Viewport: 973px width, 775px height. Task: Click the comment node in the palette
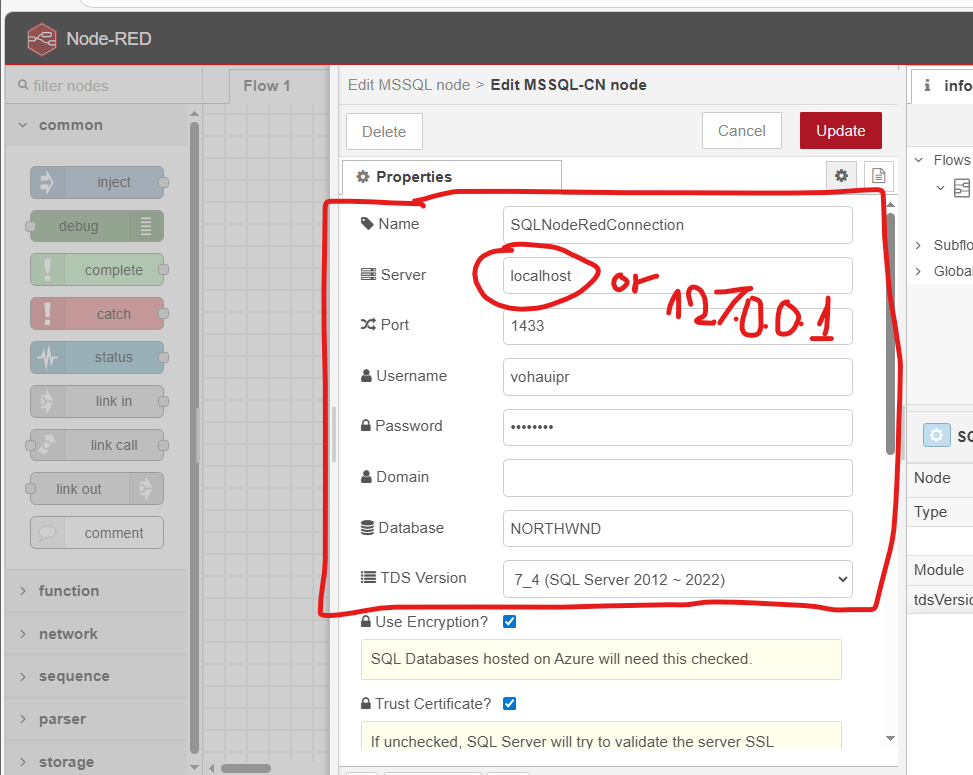[x=97, y=533]
